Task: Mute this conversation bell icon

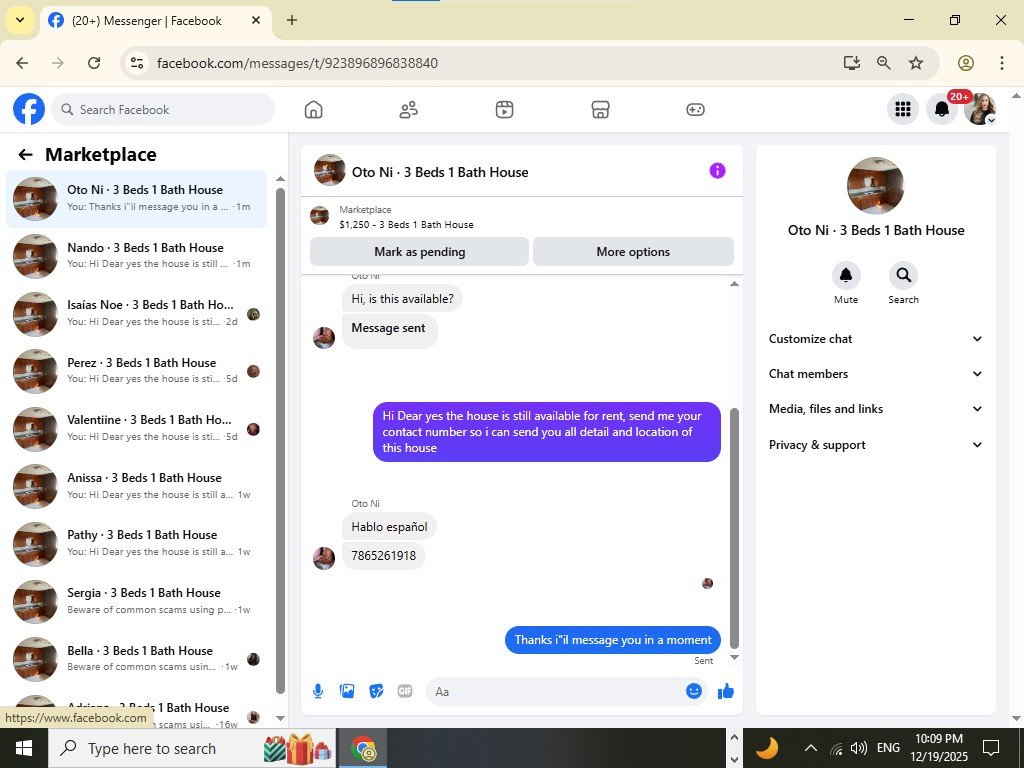Action: (846, 275)
